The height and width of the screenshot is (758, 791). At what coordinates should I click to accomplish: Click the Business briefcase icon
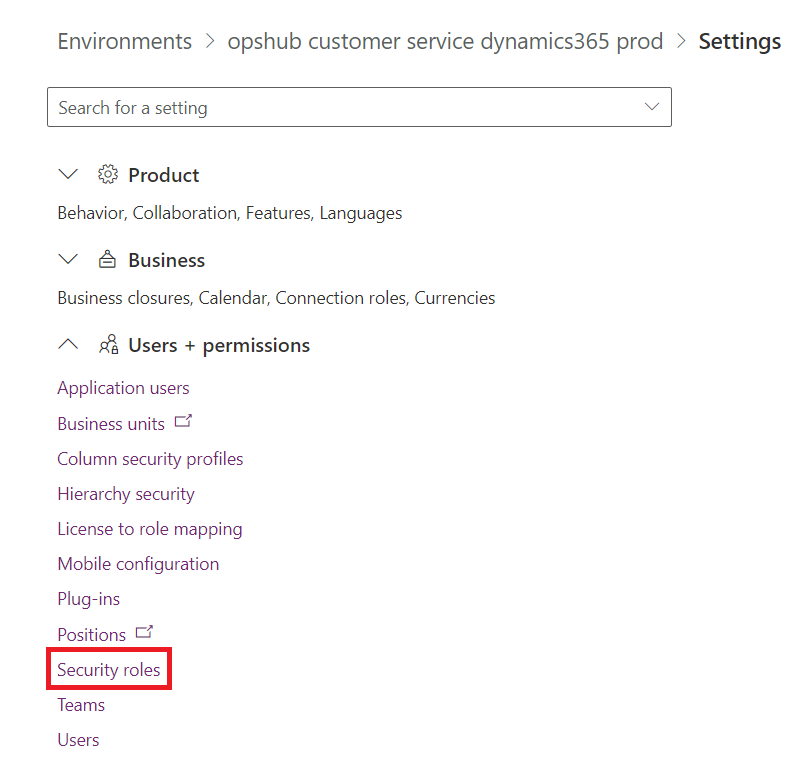107,260
